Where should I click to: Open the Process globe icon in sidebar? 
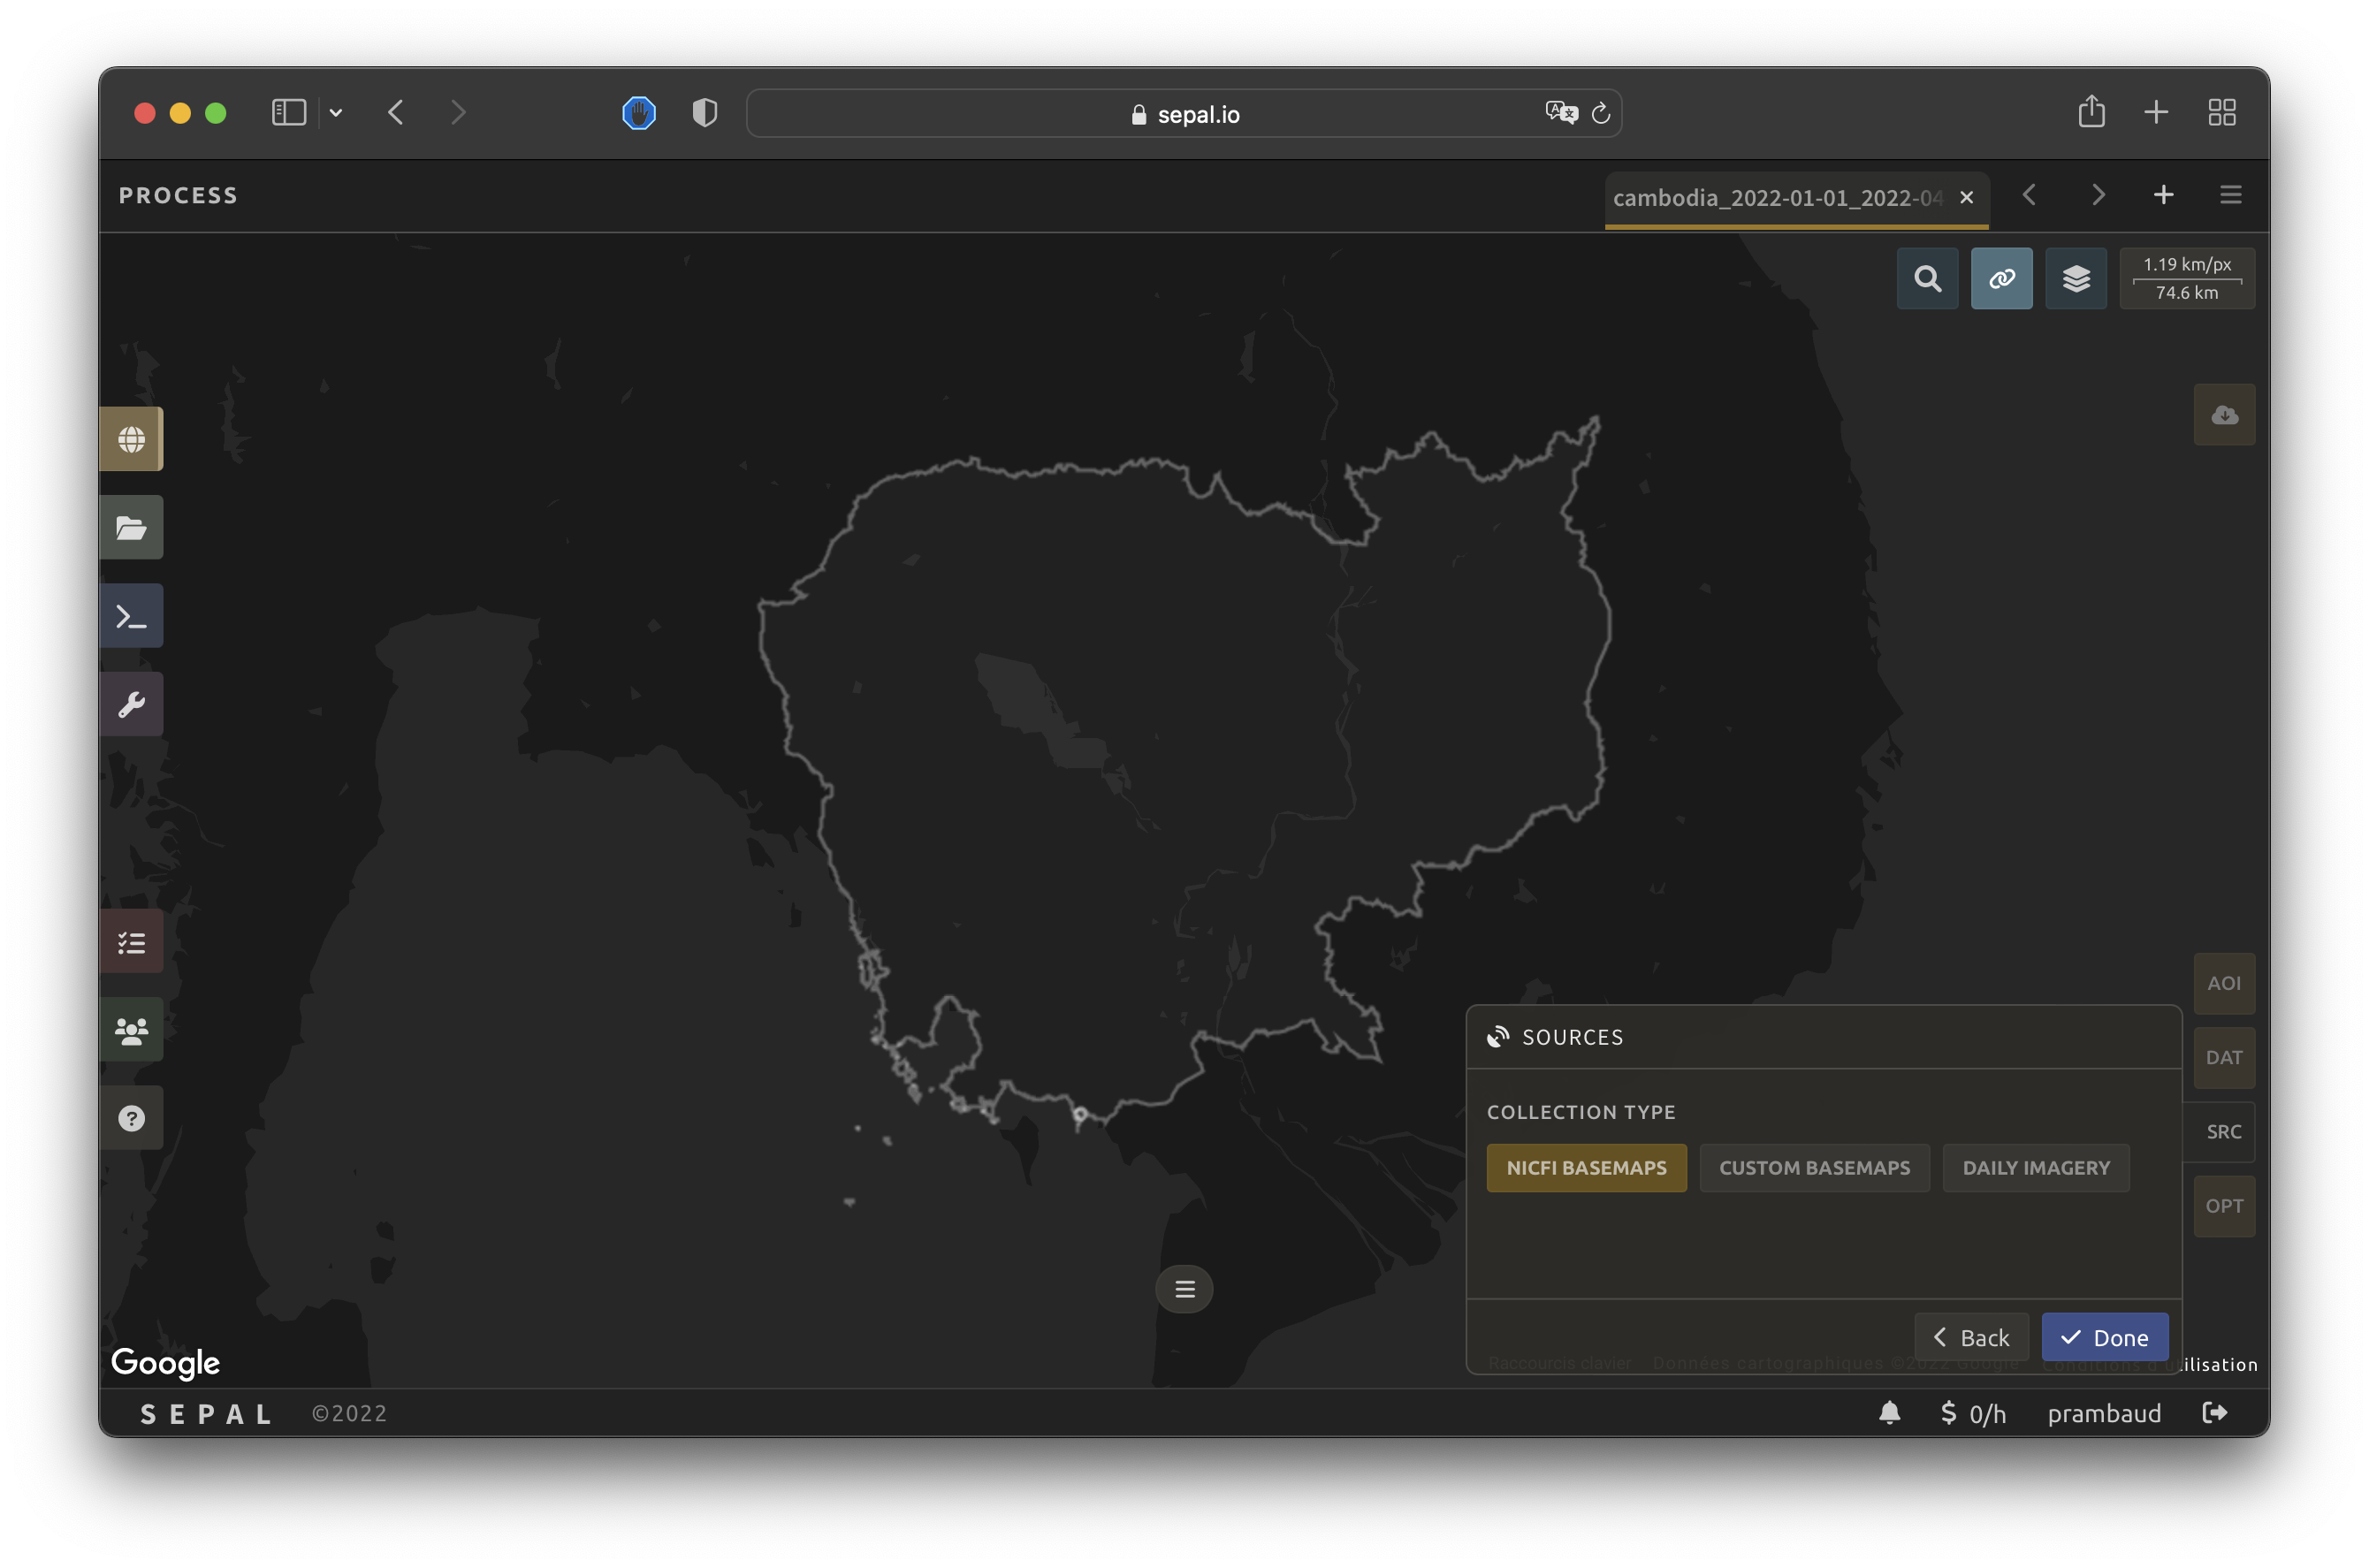pyautogui.click(x=131, y=439)
